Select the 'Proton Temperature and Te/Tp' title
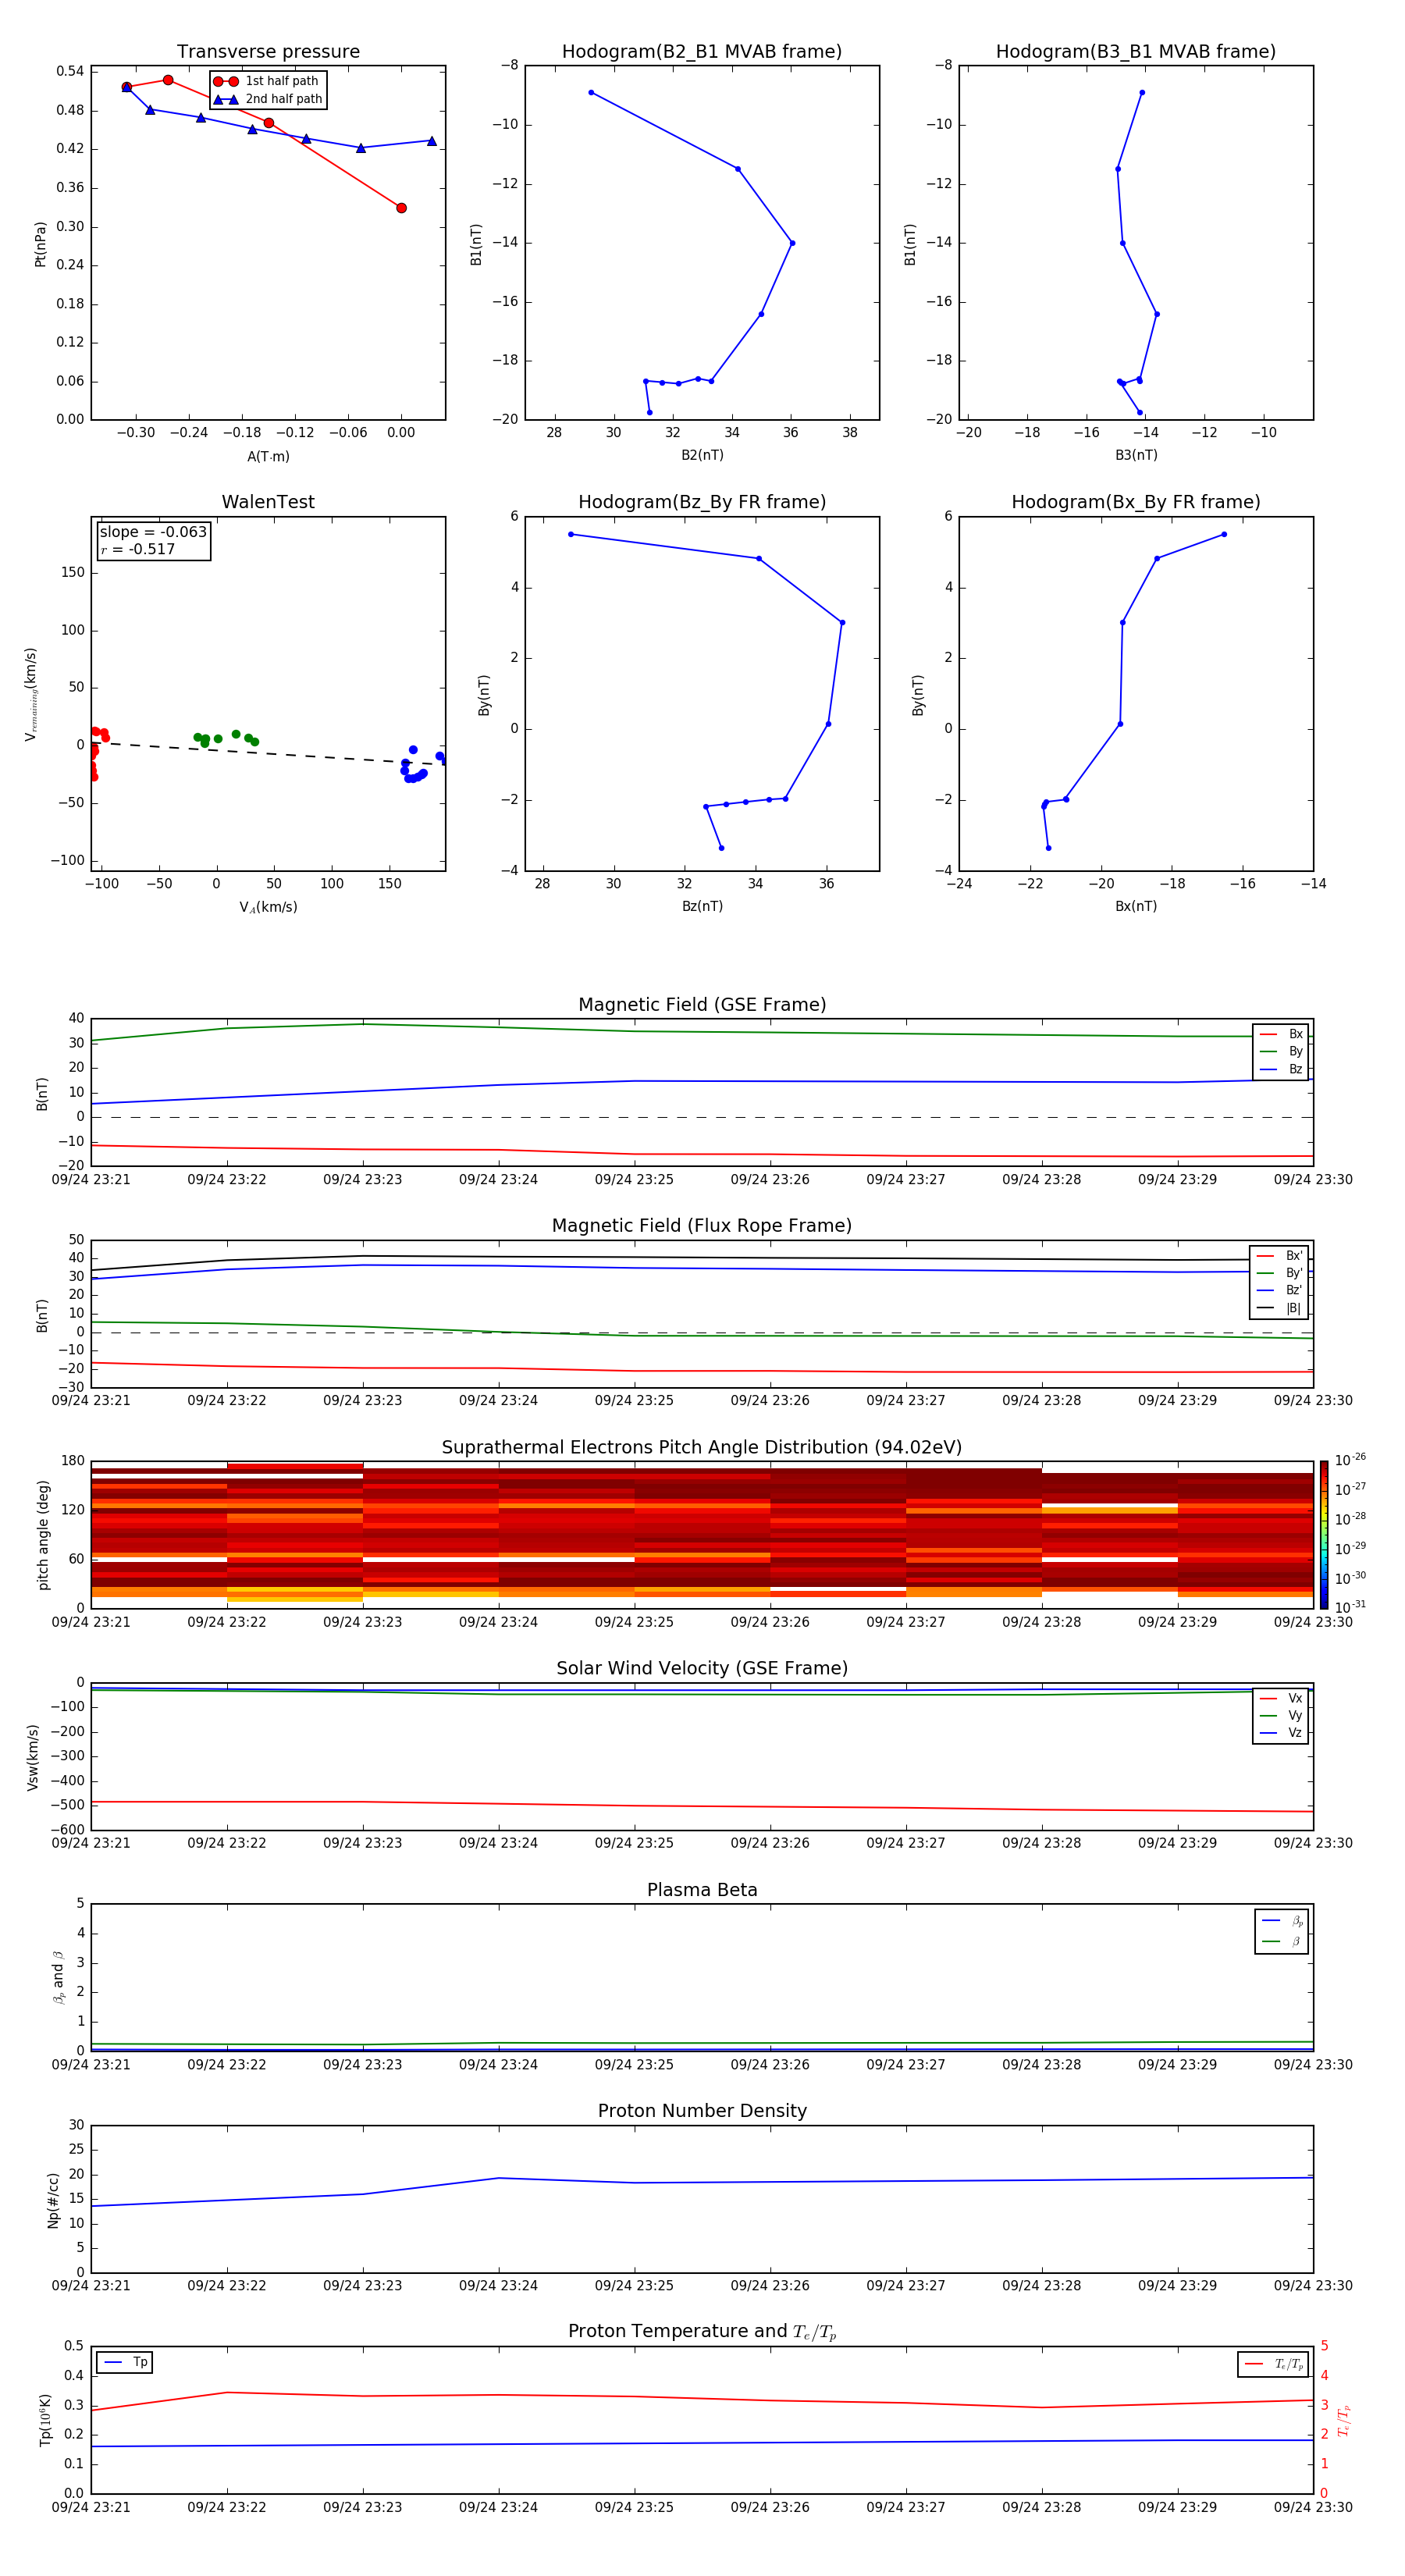 702,2332
